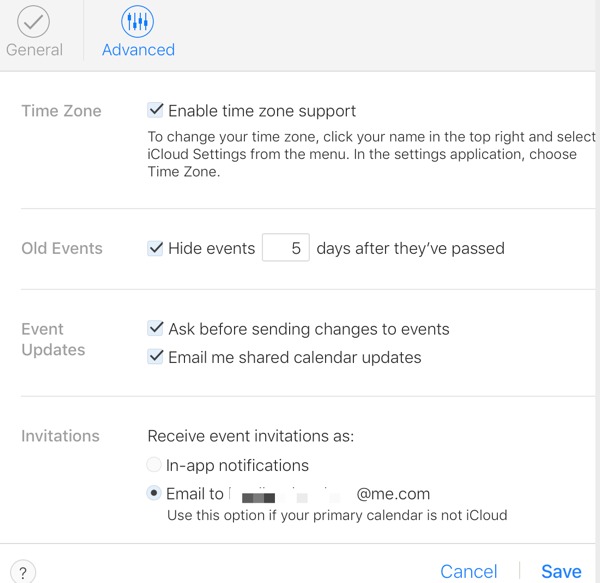The image size is (600, 583).
Task: Select the Email to @me.com radio option
Action: click(154, 493)
